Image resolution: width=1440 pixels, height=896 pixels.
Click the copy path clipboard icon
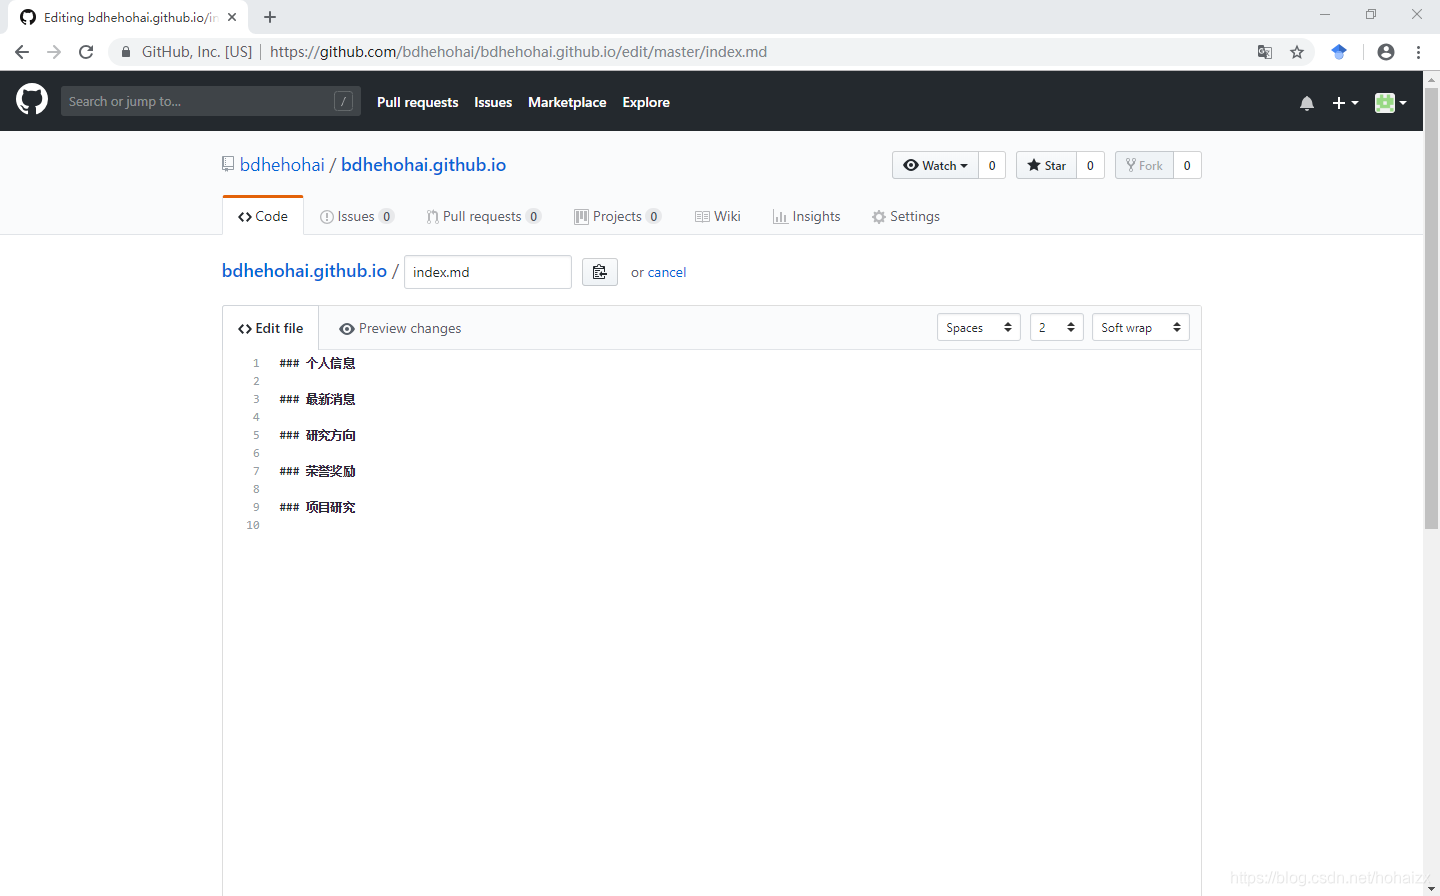(x=600, y=272)
